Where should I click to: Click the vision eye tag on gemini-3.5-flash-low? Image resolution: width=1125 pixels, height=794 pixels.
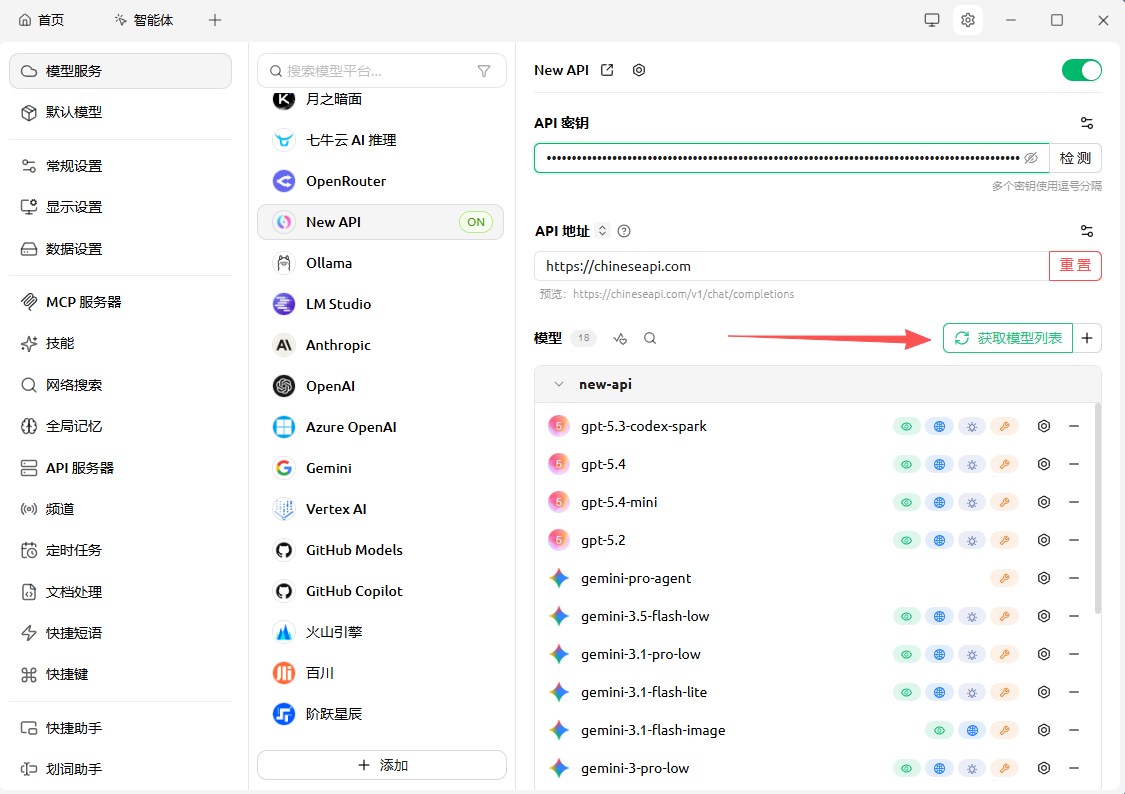coord(907,616)
